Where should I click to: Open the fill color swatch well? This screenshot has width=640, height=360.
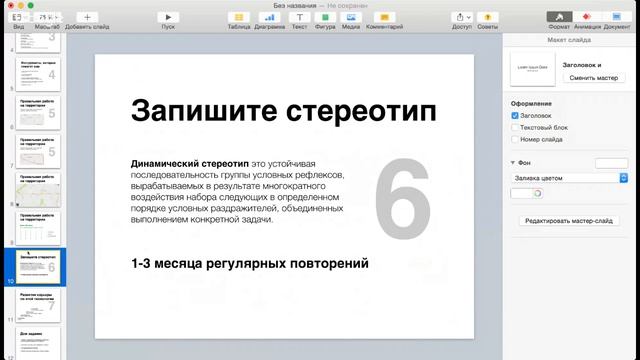click(521, 193)
